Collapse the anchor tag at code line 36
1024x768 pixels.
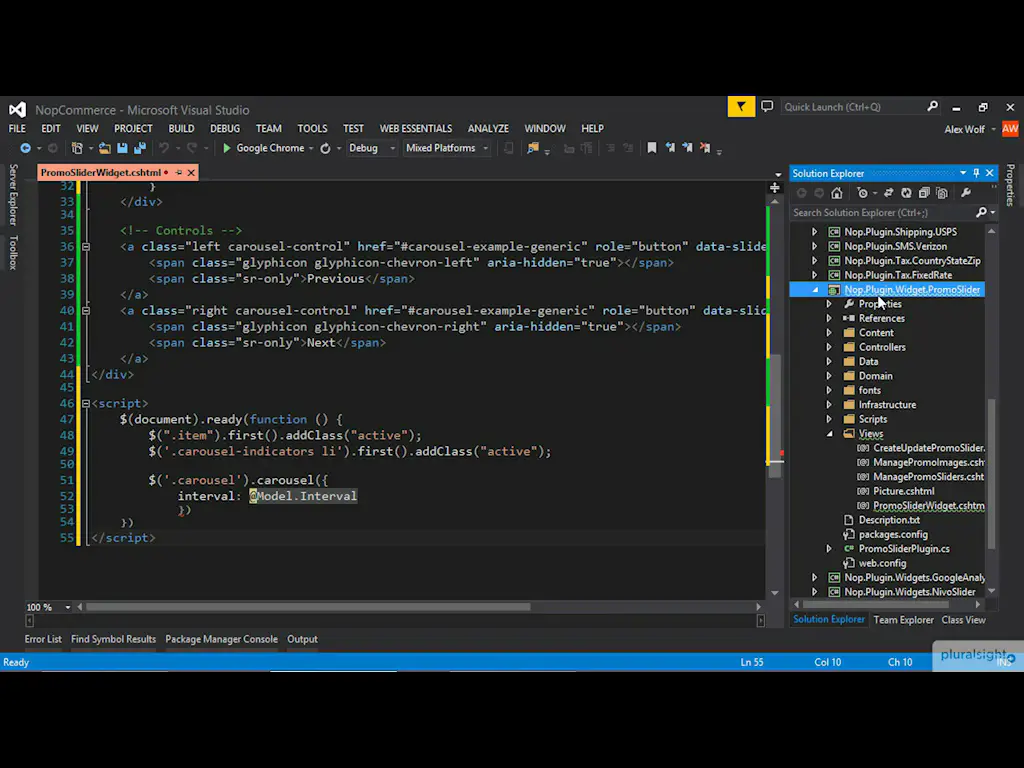[x=86, y=247]
